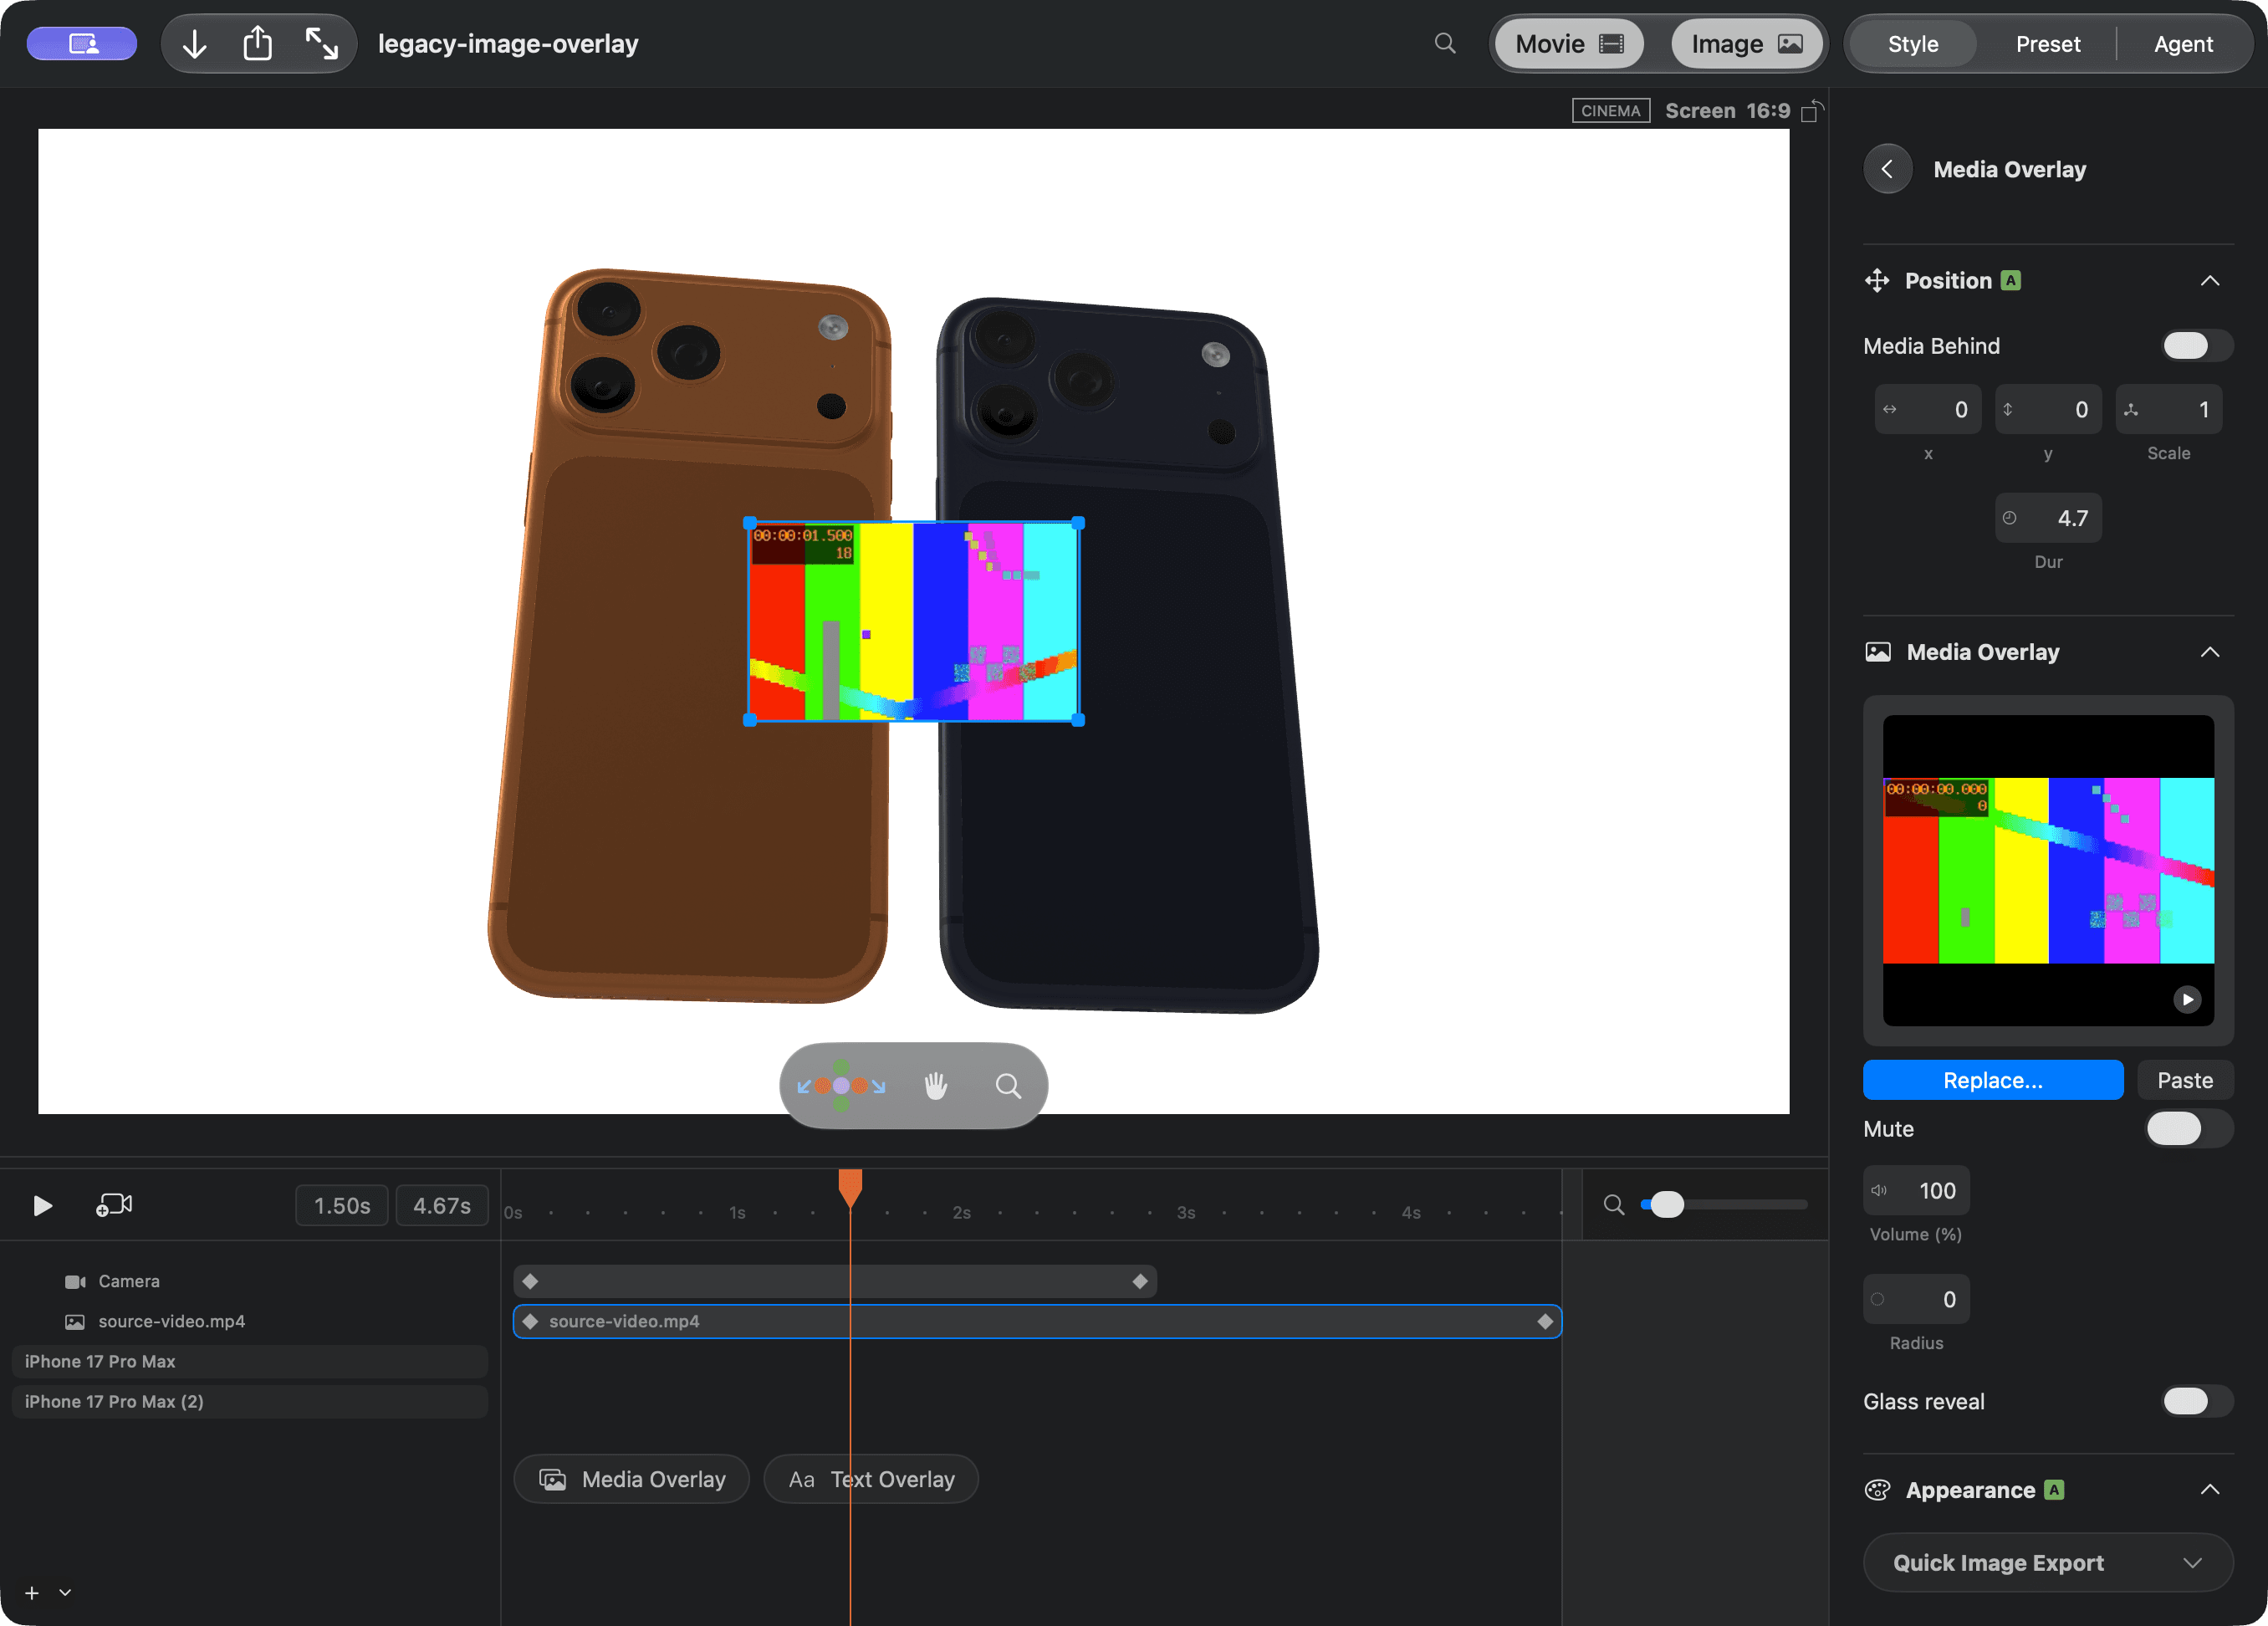Select the source-video.mp4 timeline clip

tap(1037, 1321)
